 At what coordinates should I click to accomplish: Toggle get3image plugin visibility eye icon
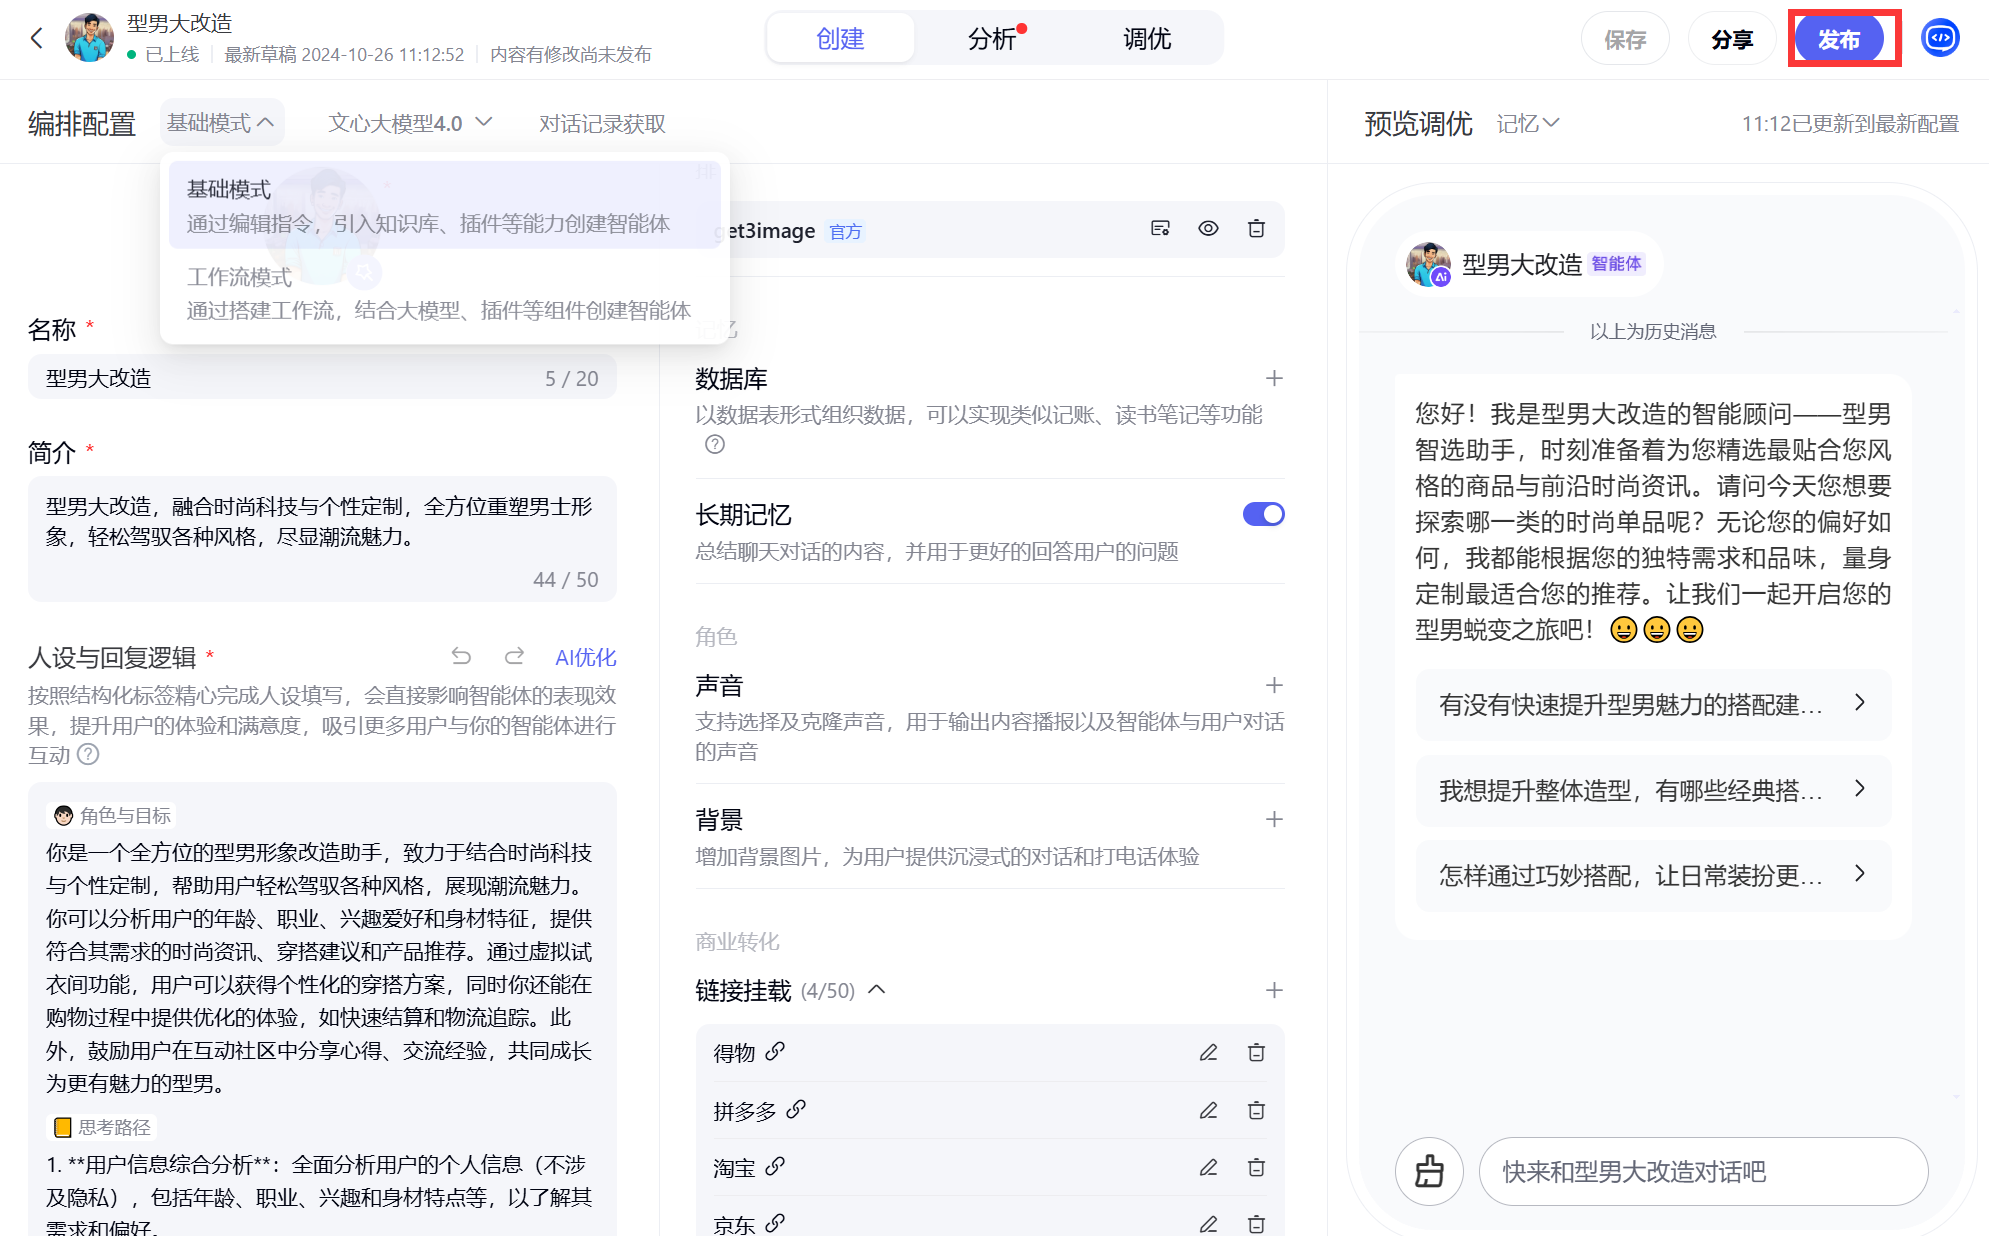click(1208, 229)
